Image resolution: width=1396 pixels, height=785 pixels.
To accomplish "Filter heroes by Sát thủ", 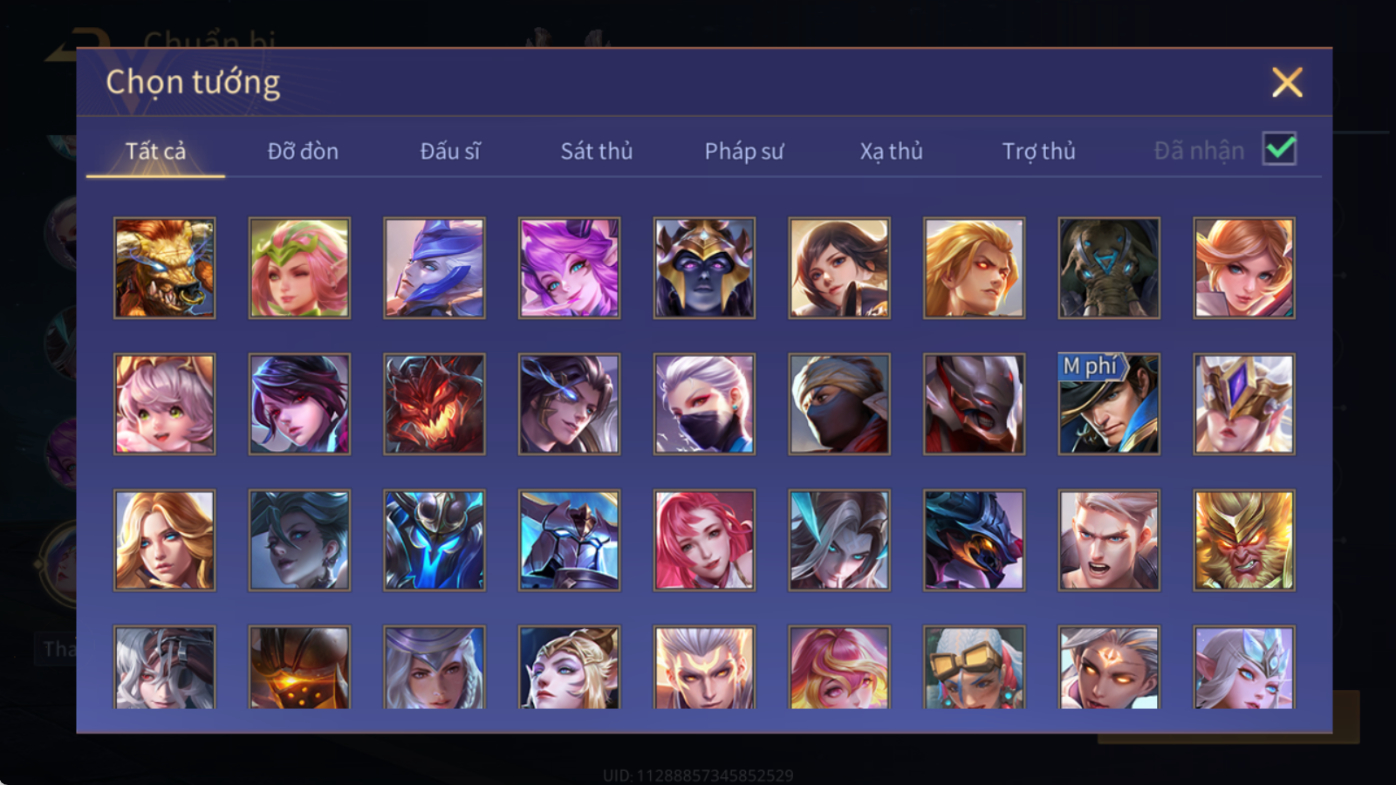I will pyautogui.click(x=597, y=151).
